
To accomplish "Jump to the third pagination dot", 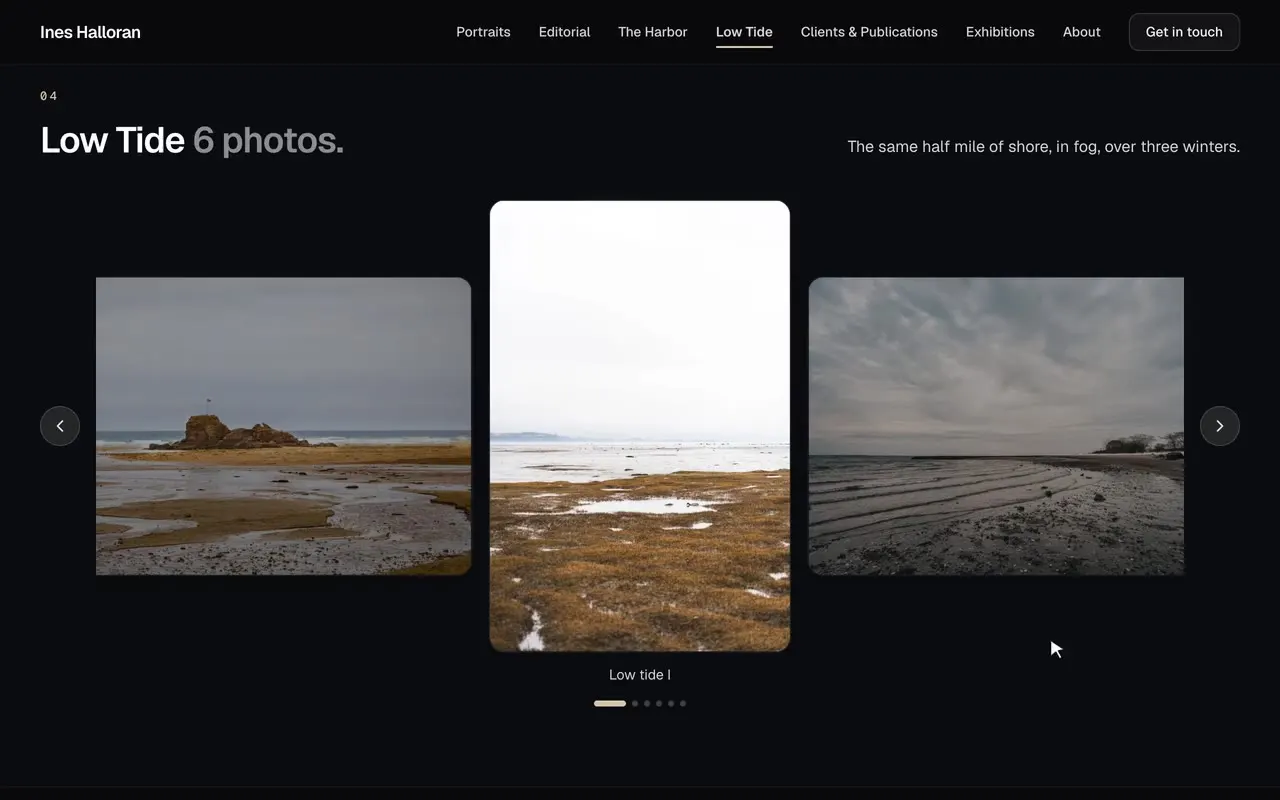I will point(647,703).
